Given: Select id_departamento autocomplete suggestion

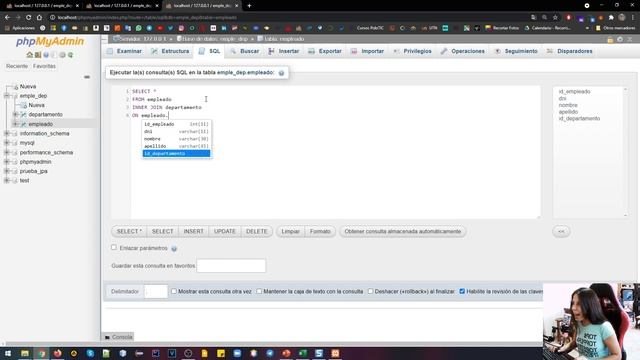Looking at the screenshot, I should 176,153.
